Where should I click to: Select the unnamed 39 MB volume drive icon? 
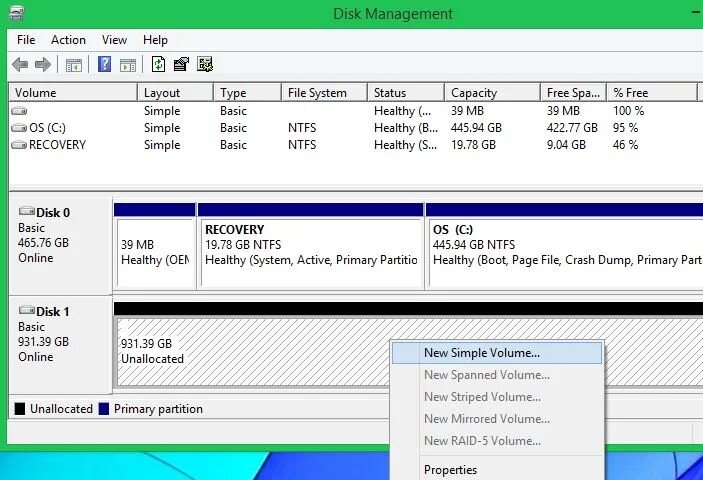click(x=19, y=111)
